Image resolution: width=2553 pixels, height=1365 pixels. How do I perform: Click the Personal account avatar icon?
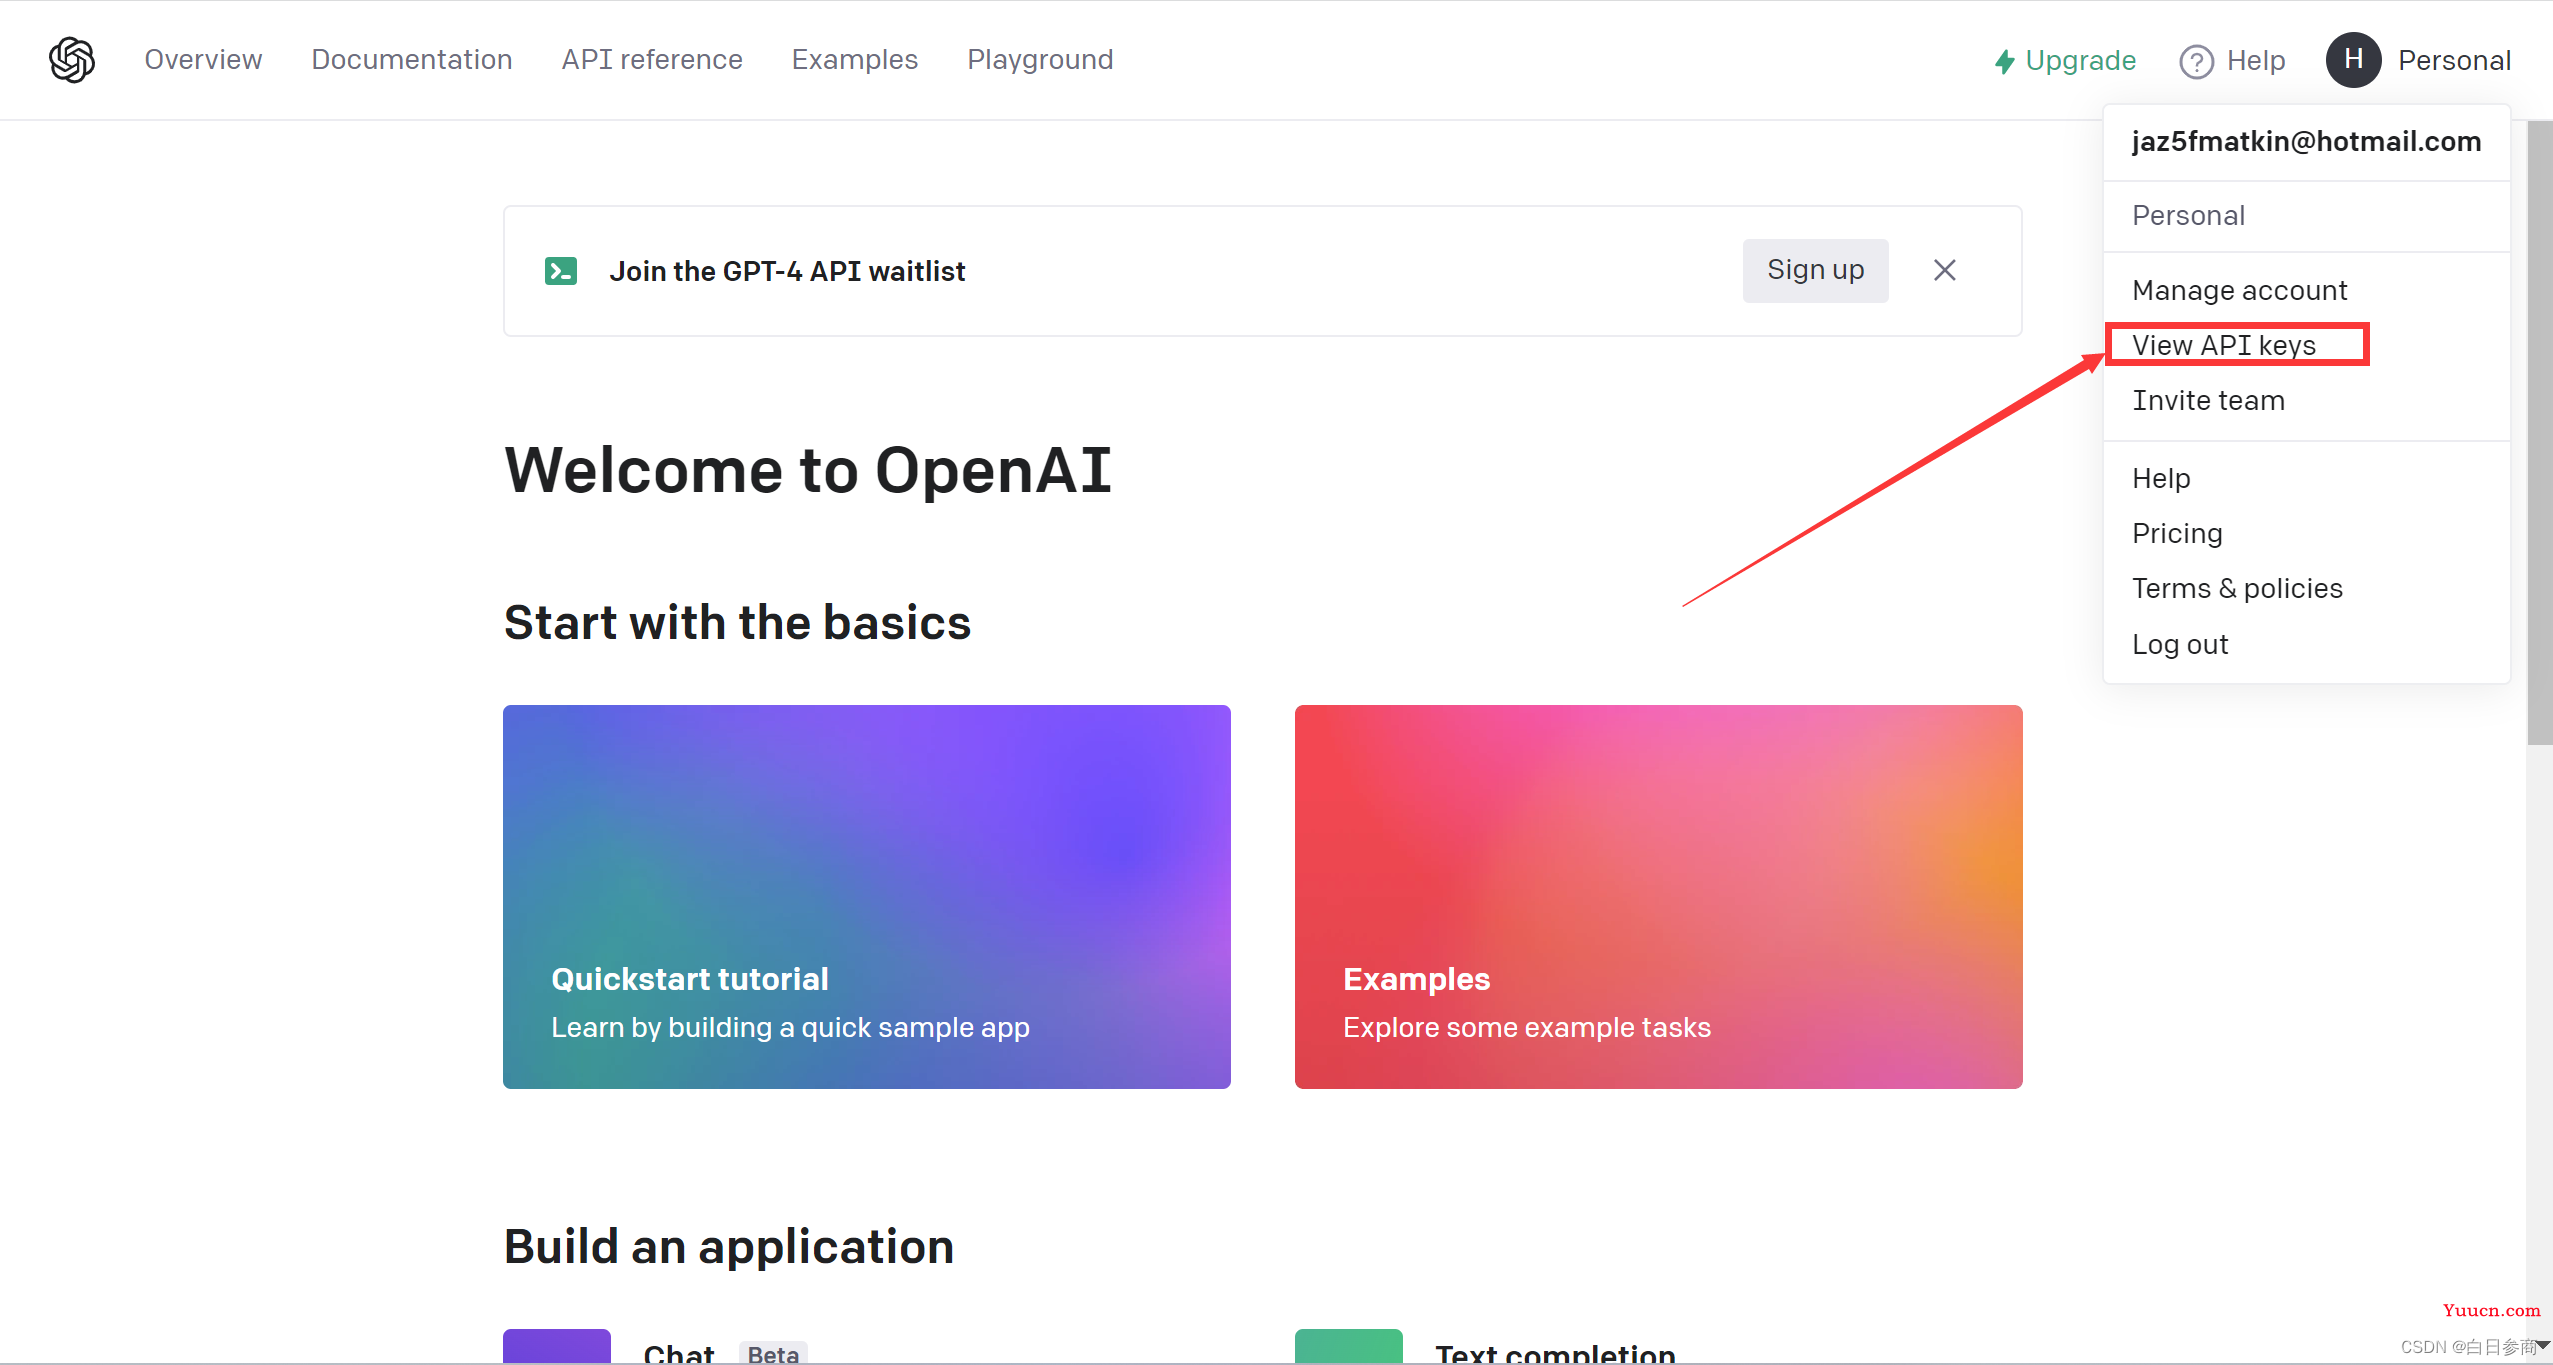(x=2352, y=59)
